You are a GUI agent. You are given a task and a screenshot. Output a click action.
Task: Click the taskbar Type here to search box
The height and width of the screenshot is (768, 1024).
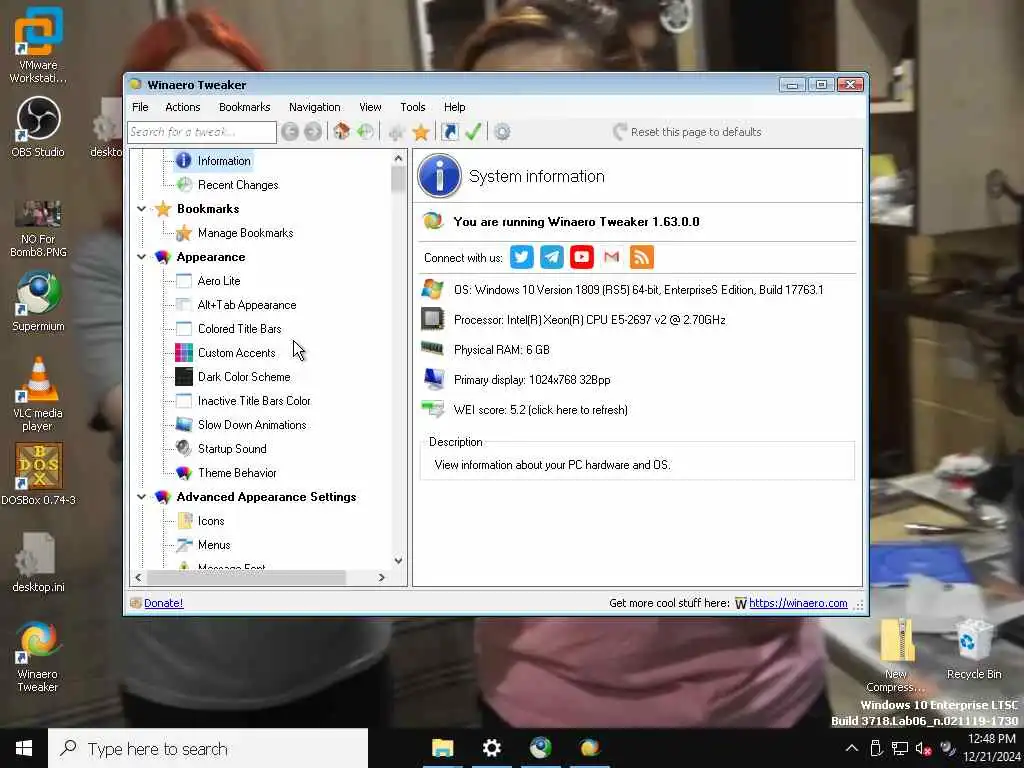pos(208,748)
